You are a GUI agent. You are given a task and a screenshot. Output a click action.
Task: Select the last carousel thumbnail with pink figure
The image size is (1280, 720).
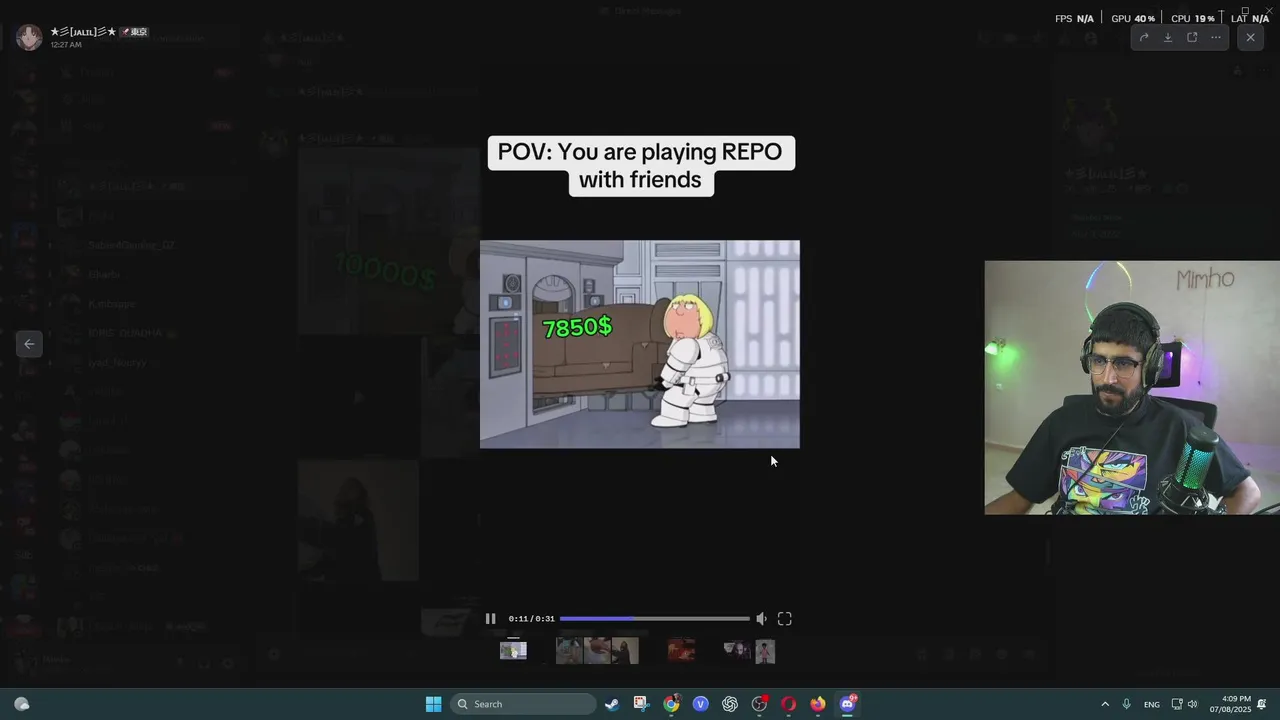[x=765, y=651]
